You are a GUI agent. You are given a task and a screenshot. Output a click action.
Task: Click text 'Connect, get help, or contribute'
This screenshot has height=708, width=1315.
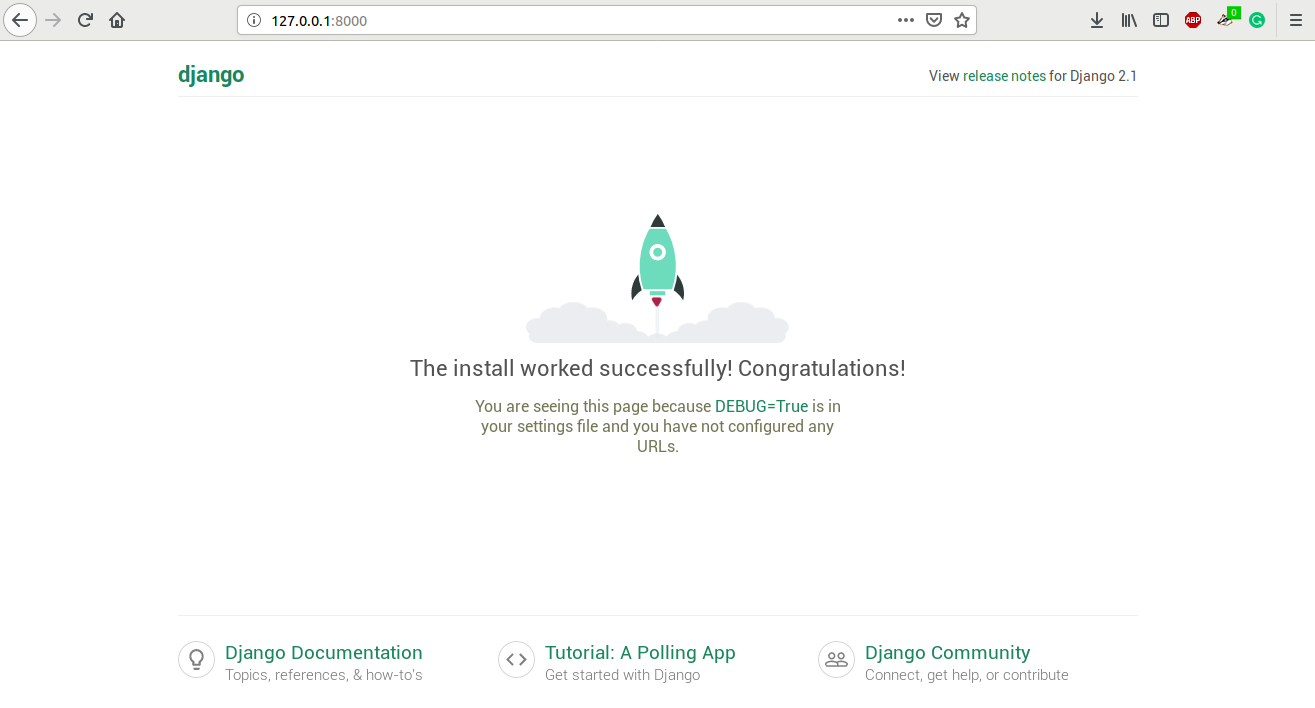click(x=967, y=675)
